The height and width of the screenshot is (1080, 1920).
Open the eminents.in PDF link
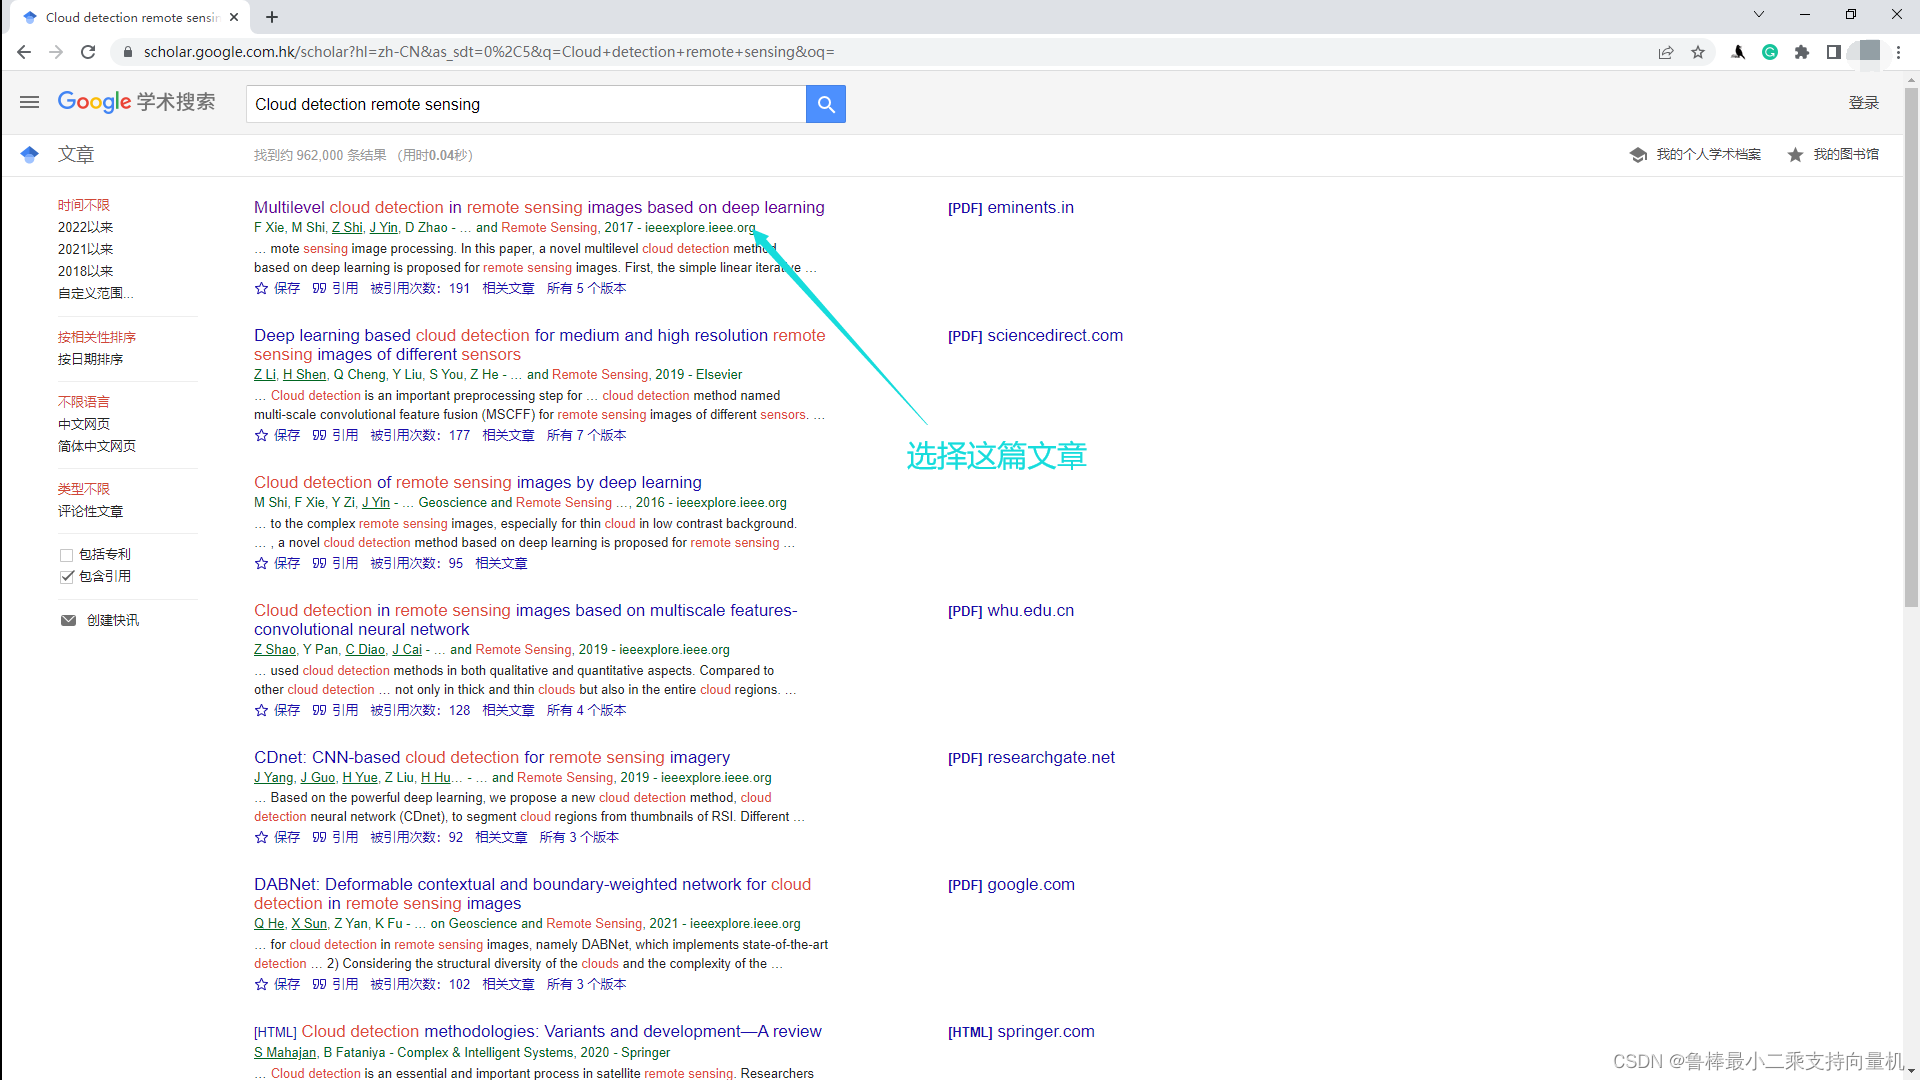tap(1011, 207)
